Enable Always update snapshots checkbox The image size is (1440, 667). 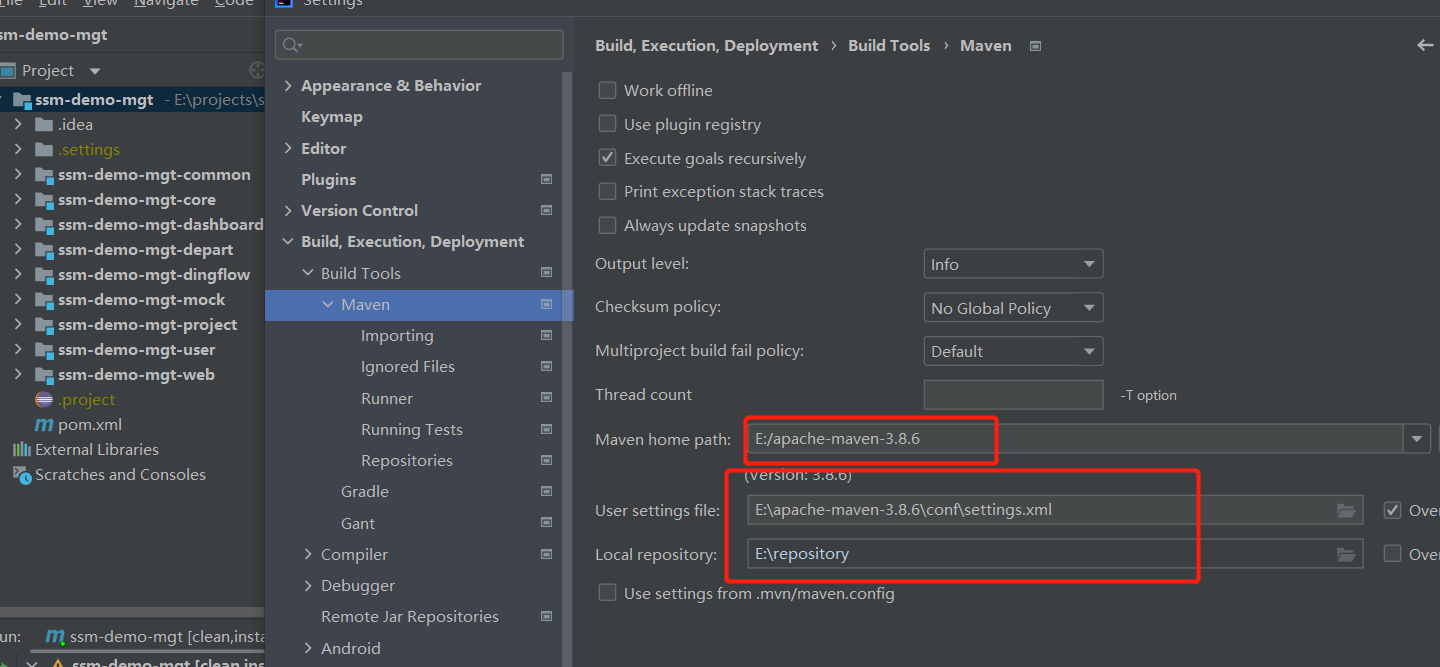click(x=607, y=226)
